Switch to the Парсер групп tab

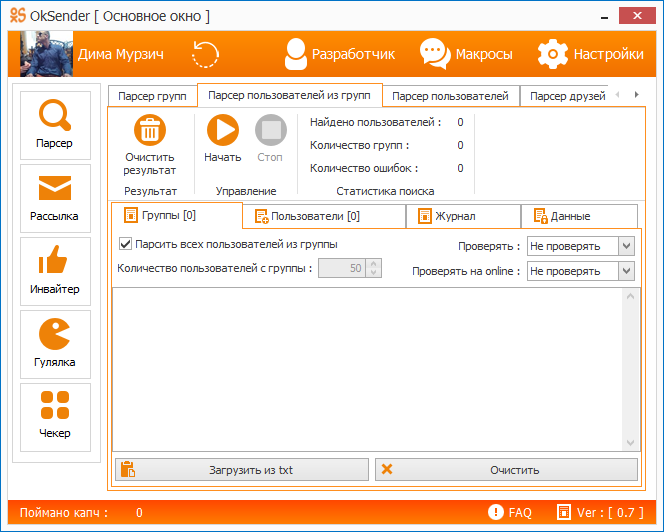point(152,96)
